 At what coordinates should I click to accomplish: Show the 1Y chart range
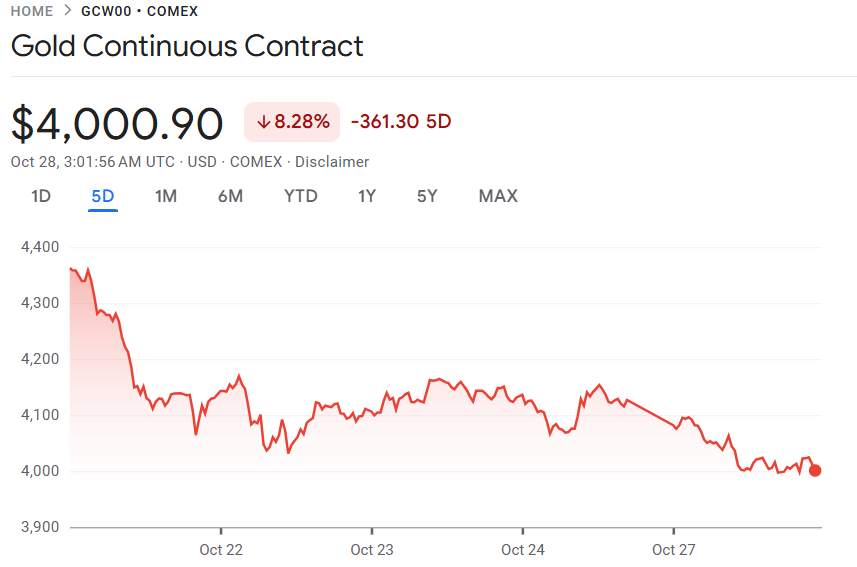(367, 196)
